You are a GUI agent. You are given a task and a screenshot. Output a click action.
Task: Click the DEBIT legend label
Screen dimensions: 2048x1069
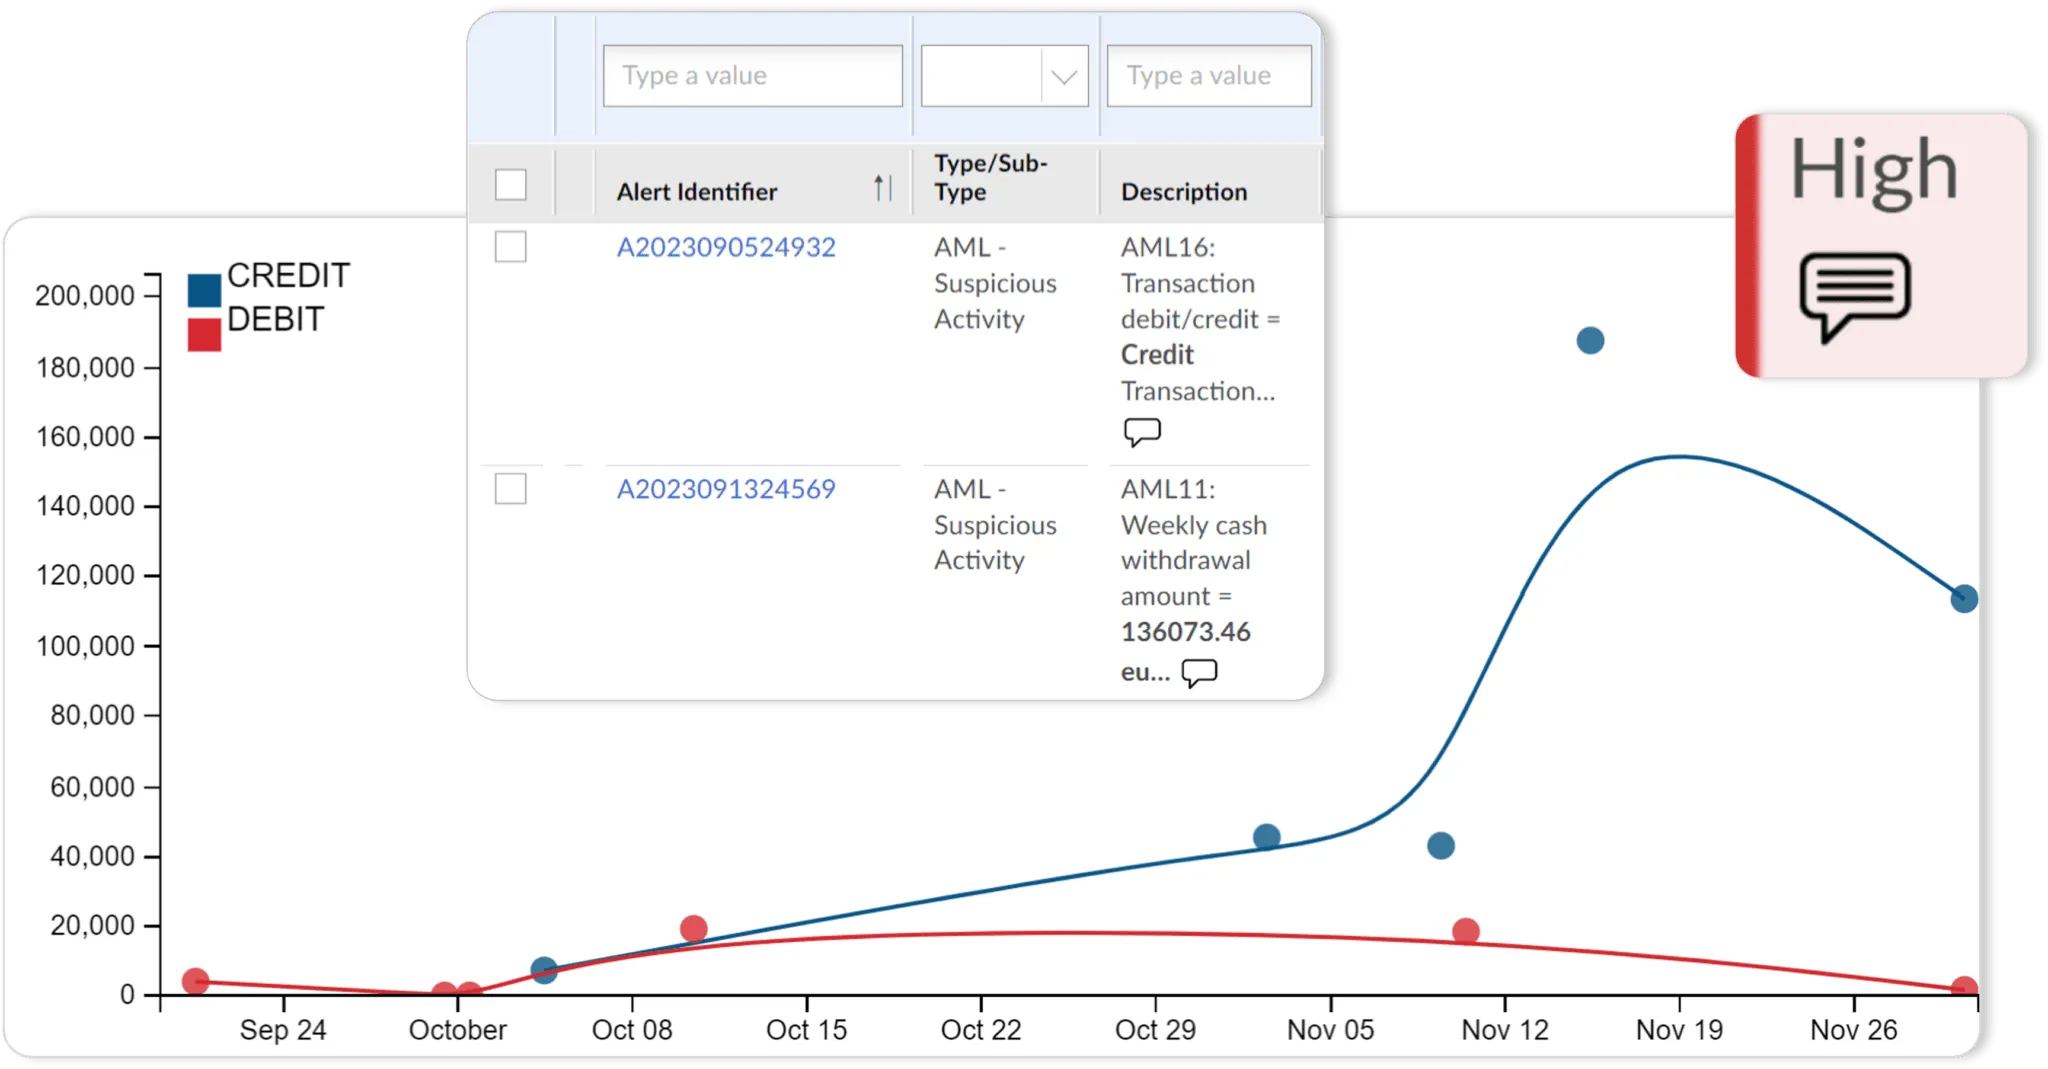(276, 319)
